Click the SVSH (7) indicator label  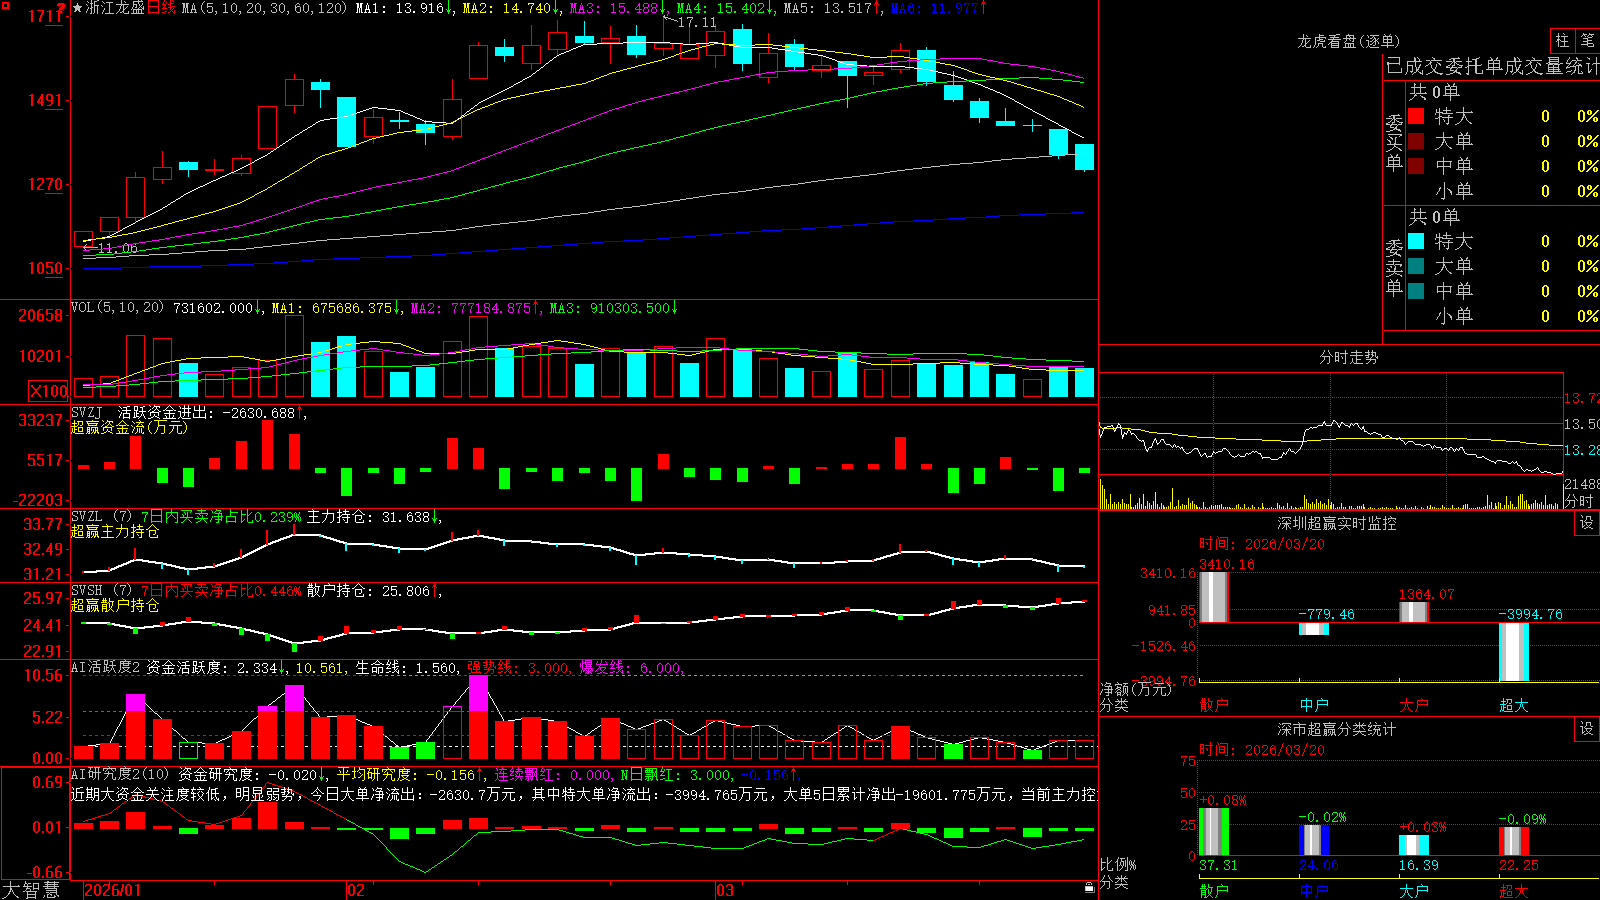[x=101, y=591]
